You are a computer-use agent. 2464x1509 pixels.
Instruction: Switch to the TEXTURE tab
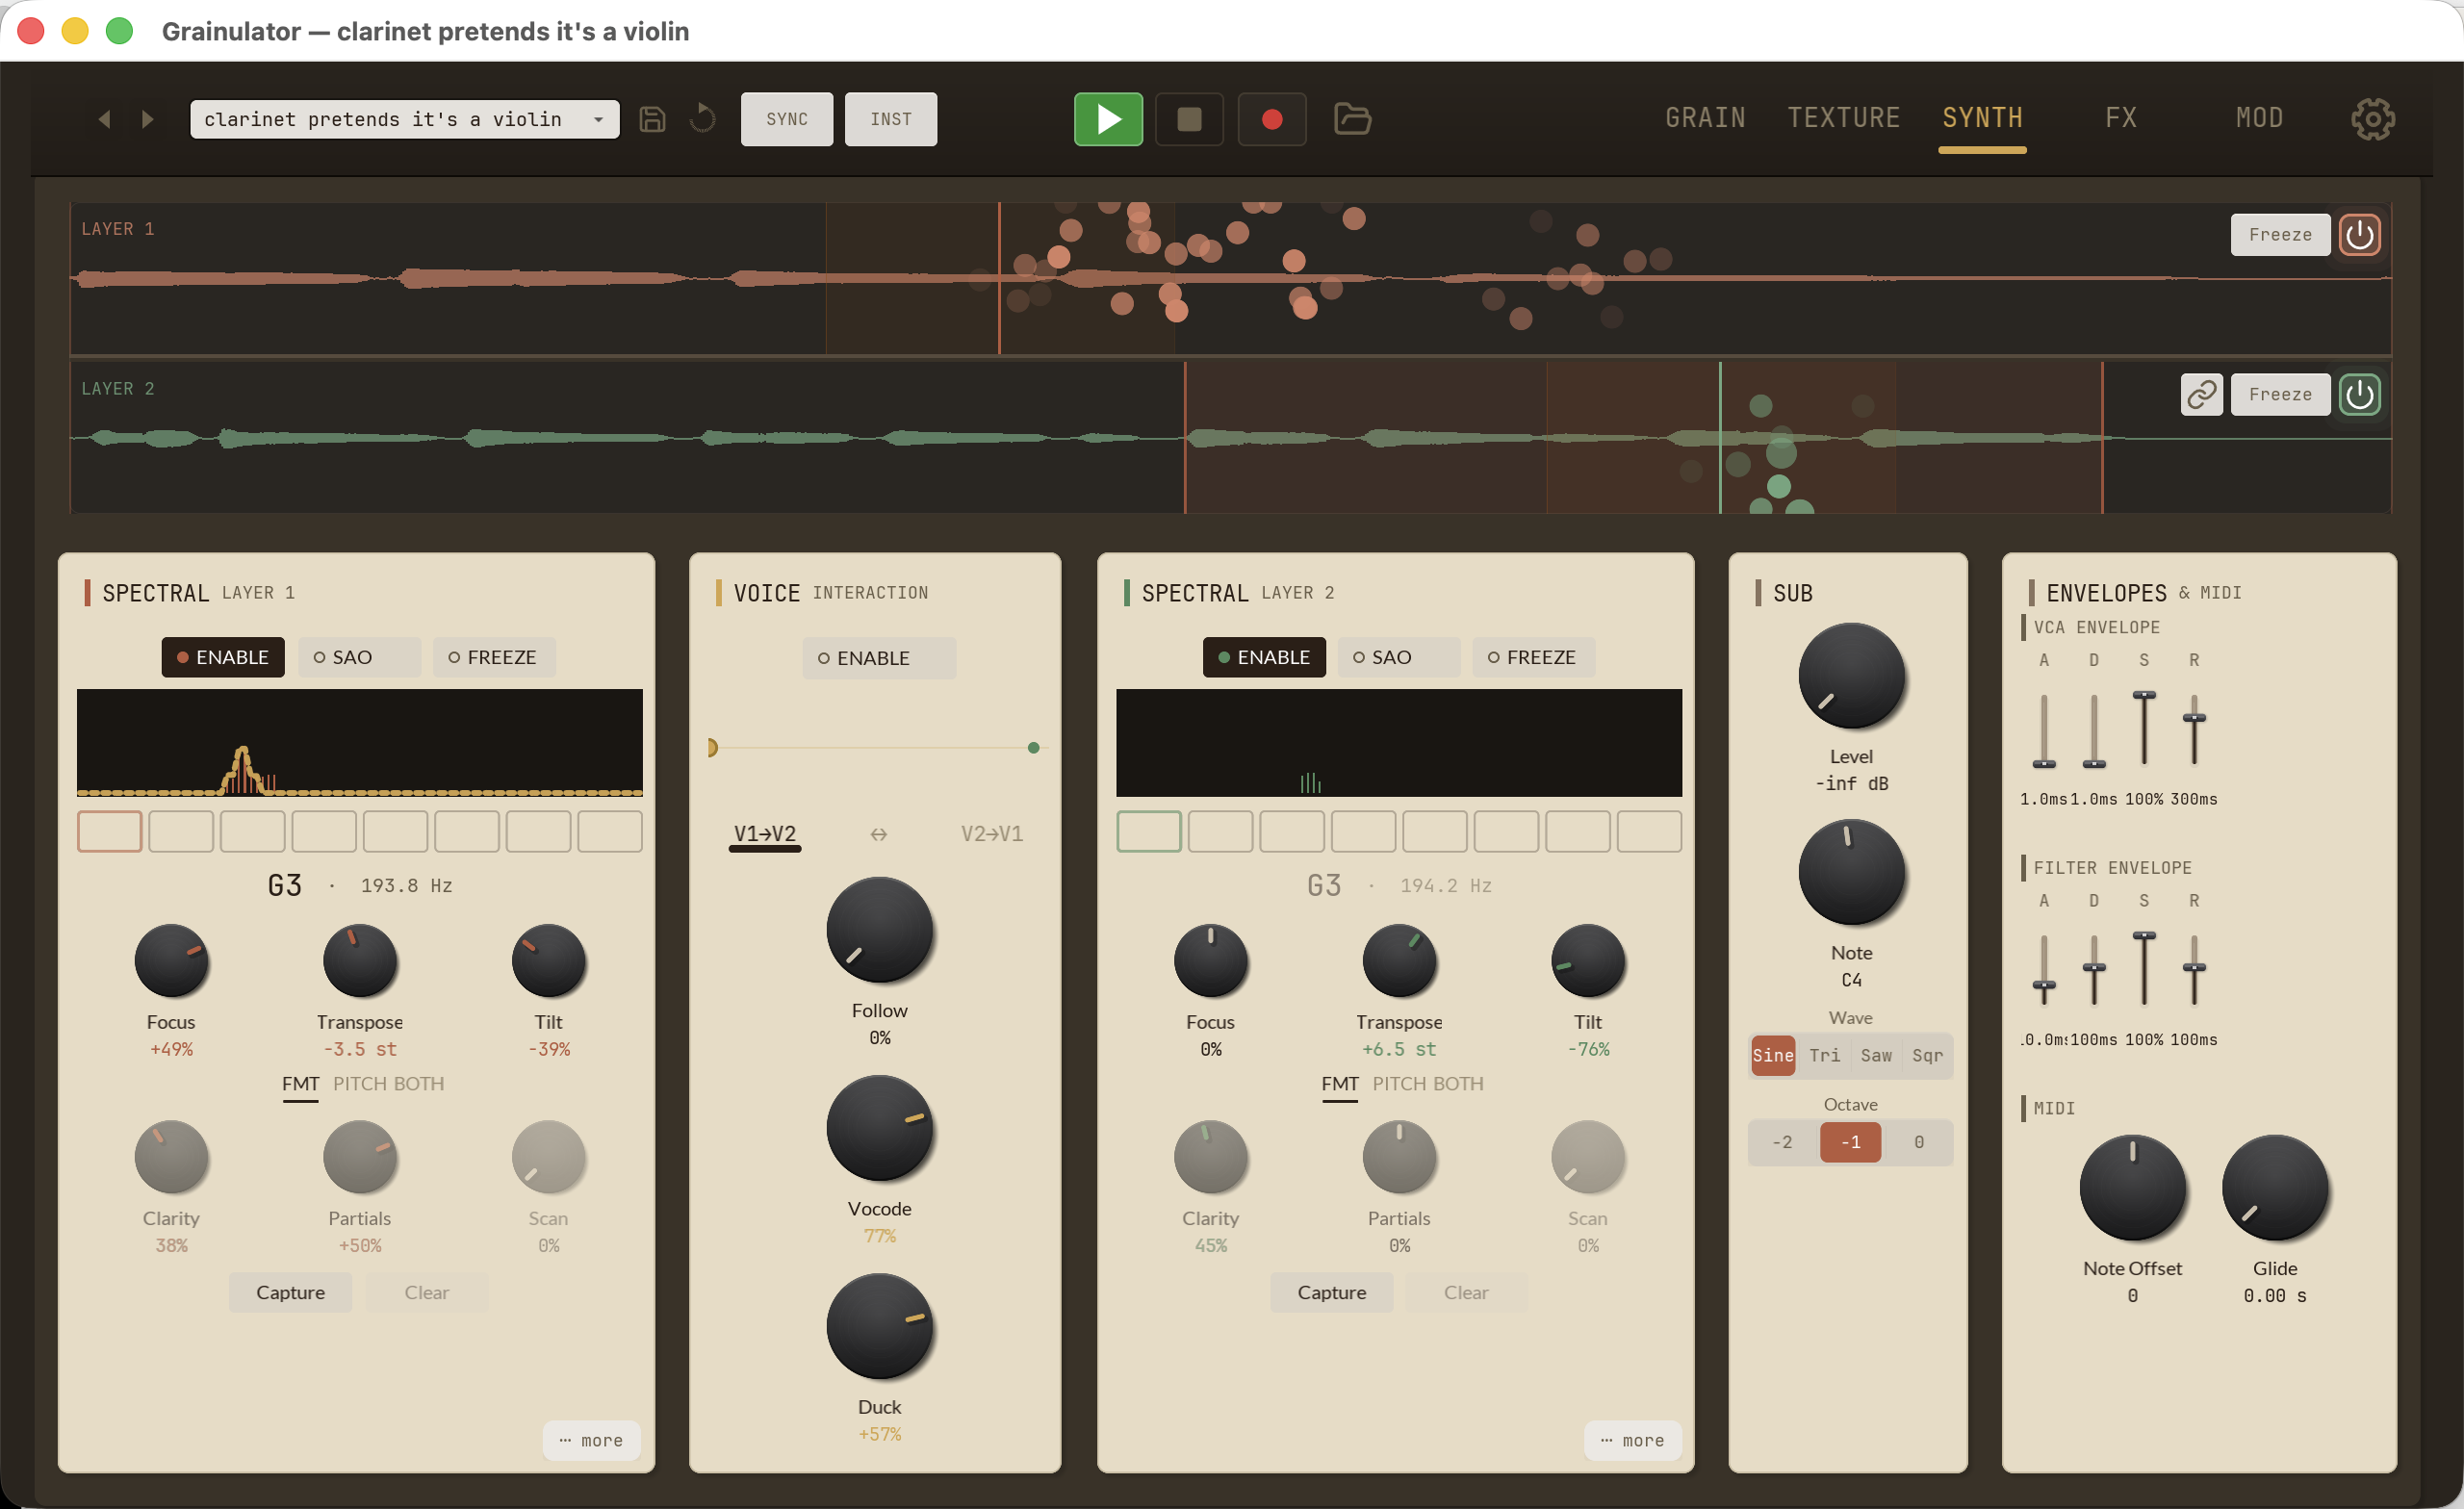coord(1843,118)
